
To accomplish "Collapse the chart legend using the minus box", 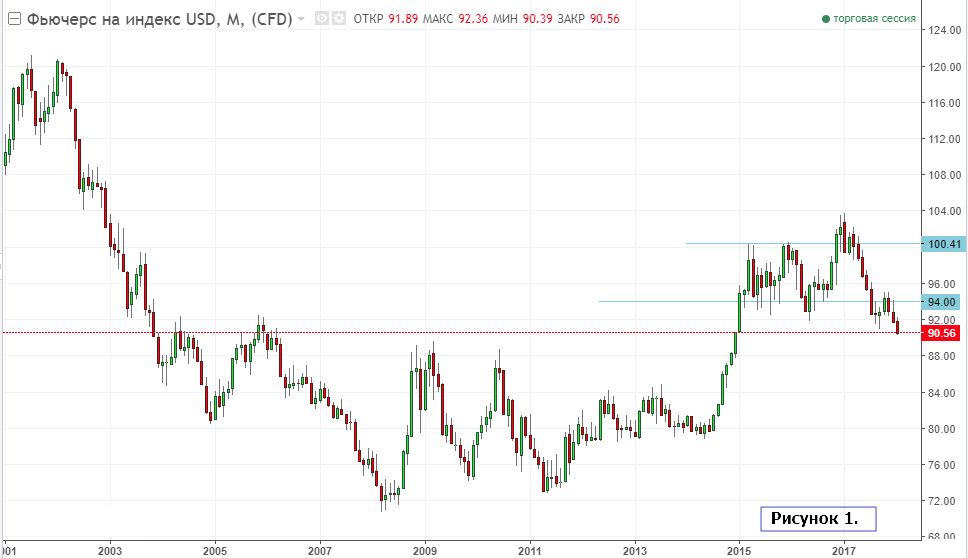I will [15, 19].
